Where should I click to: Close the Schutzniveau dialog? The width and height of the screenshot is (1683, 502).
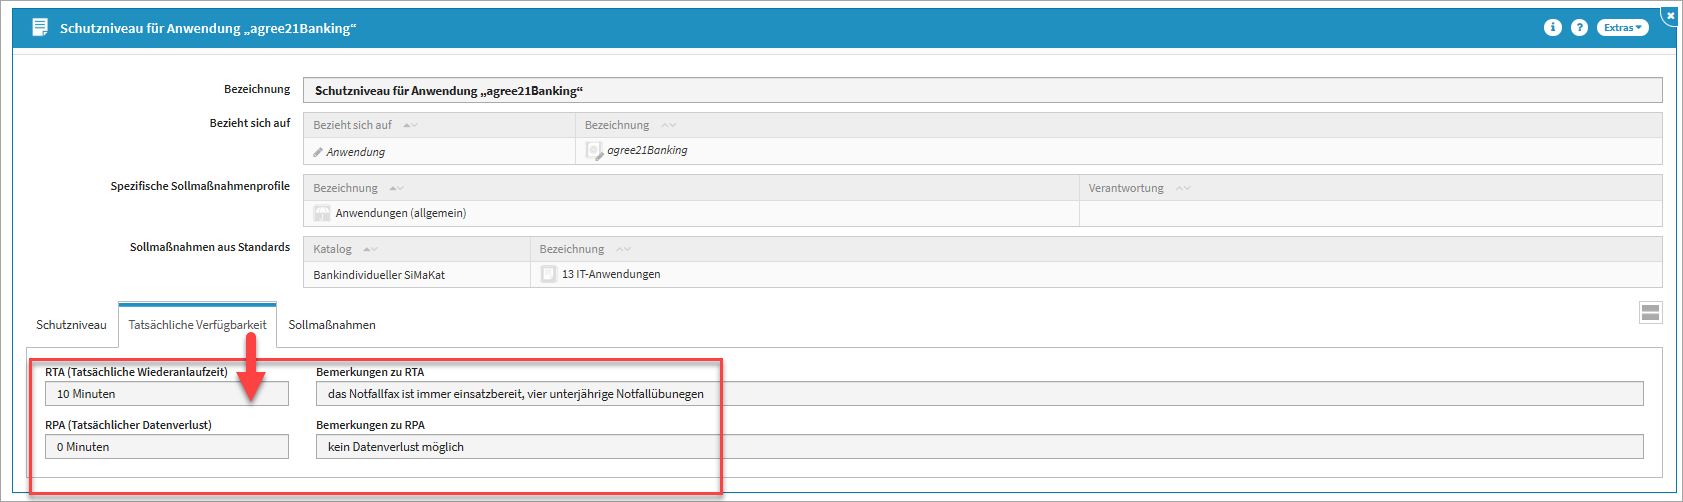pyautogui.click(x=1670, y=15)
